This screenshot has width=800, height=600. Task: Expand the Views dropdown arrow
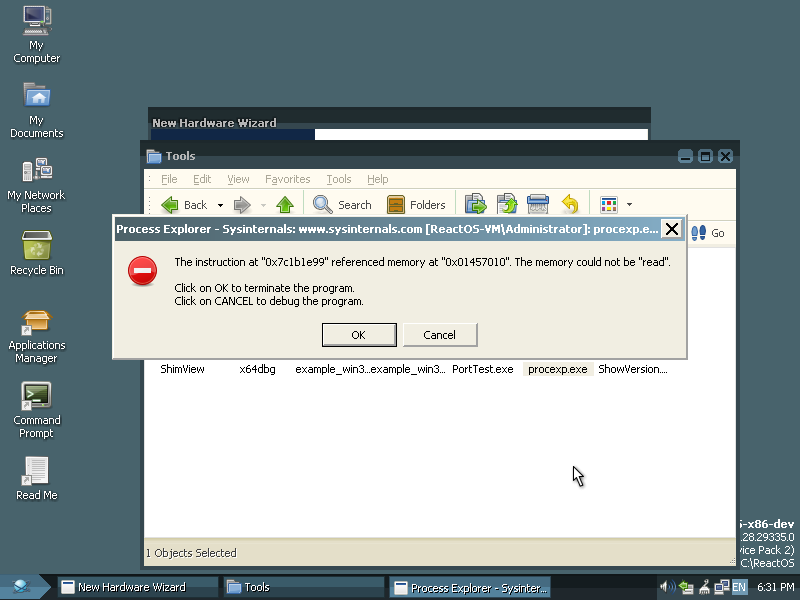(630, 205)
